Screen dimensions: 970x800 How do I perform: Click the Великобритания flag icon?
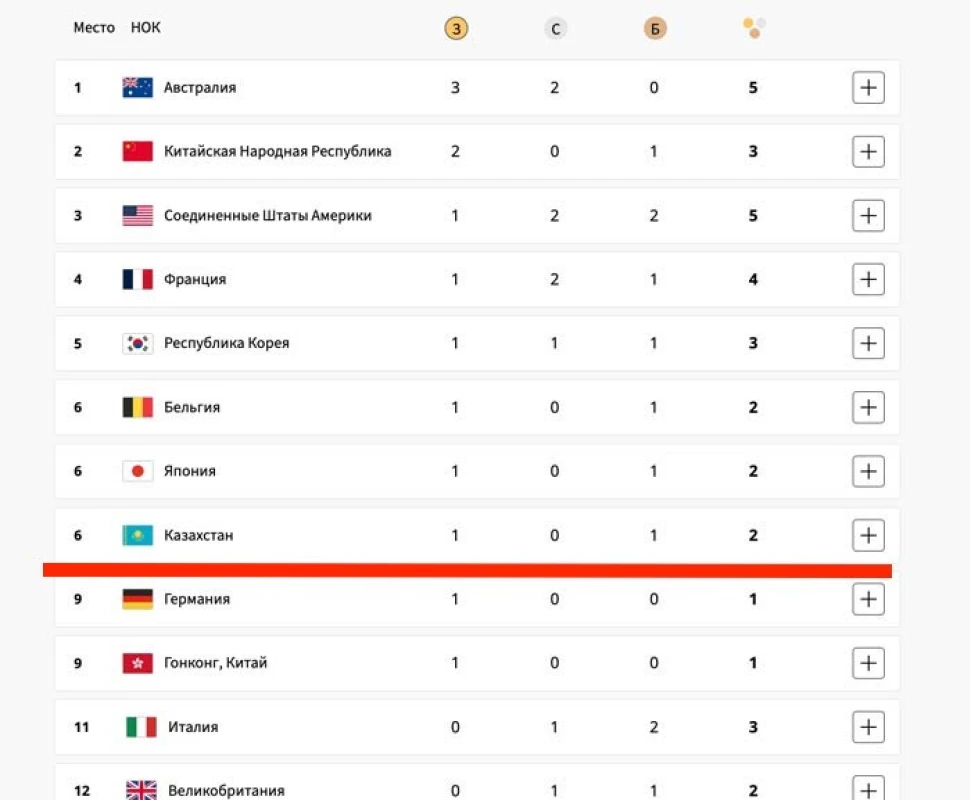point(141,790)
